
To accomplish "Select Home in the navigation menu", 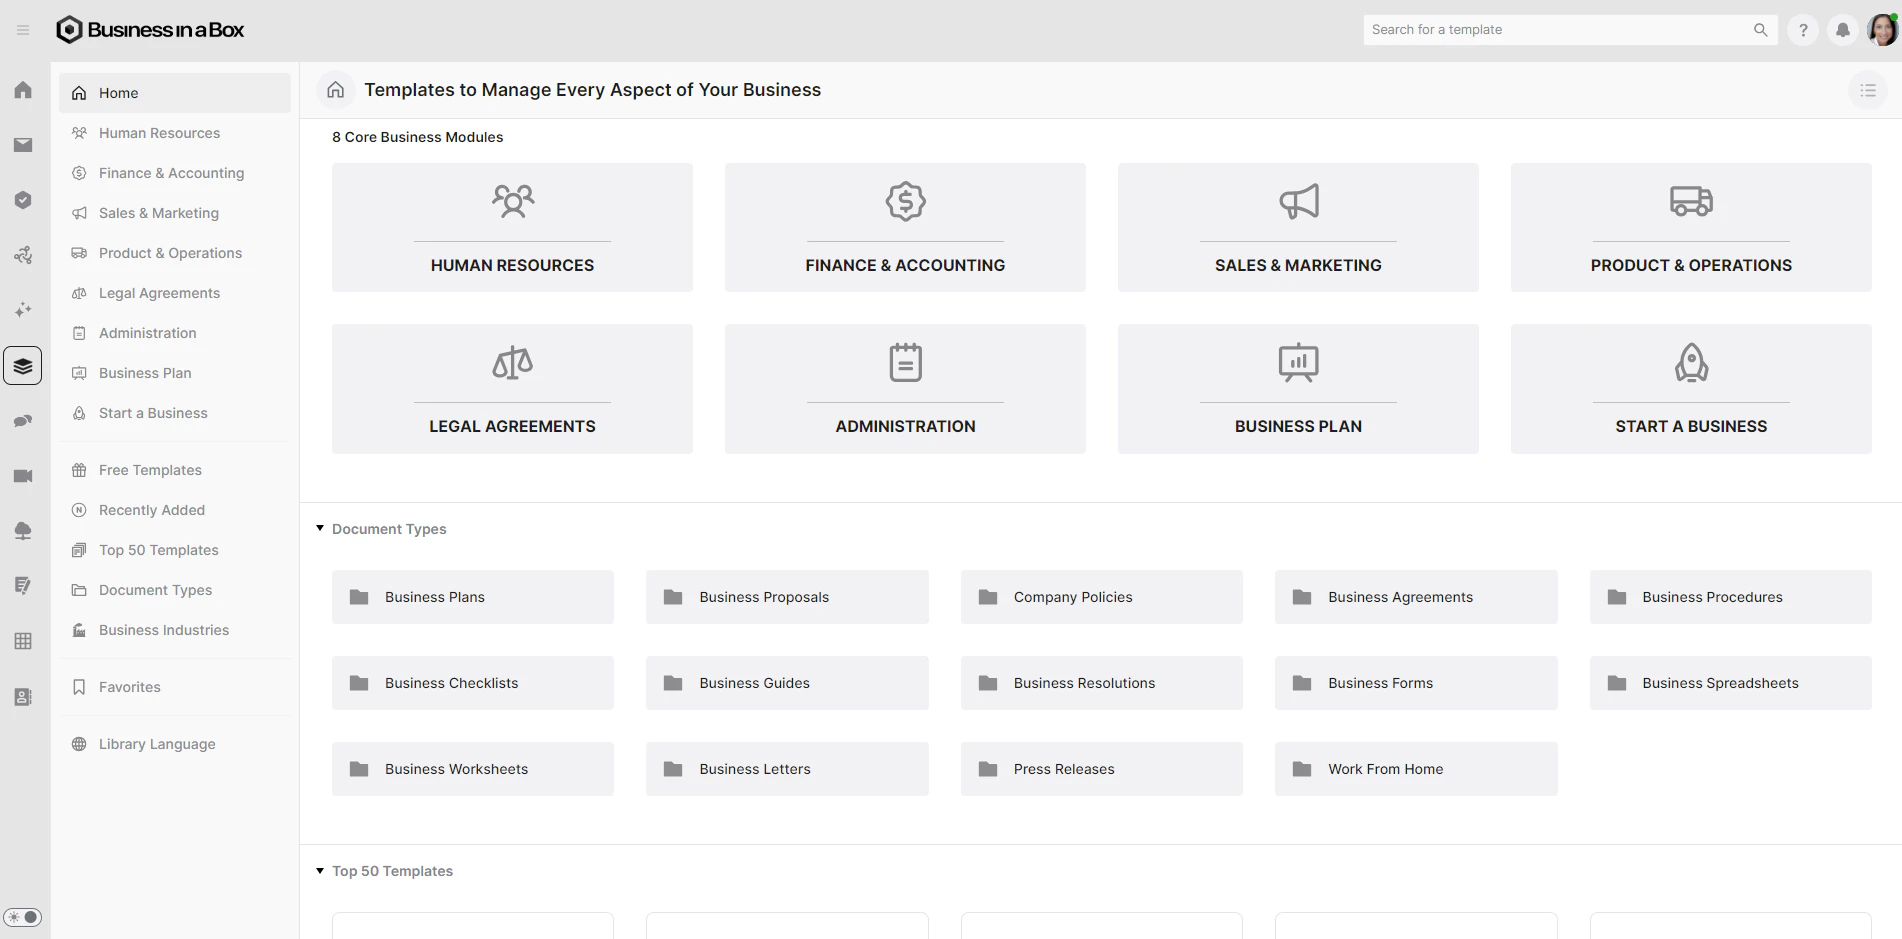I will pos(118,92).
